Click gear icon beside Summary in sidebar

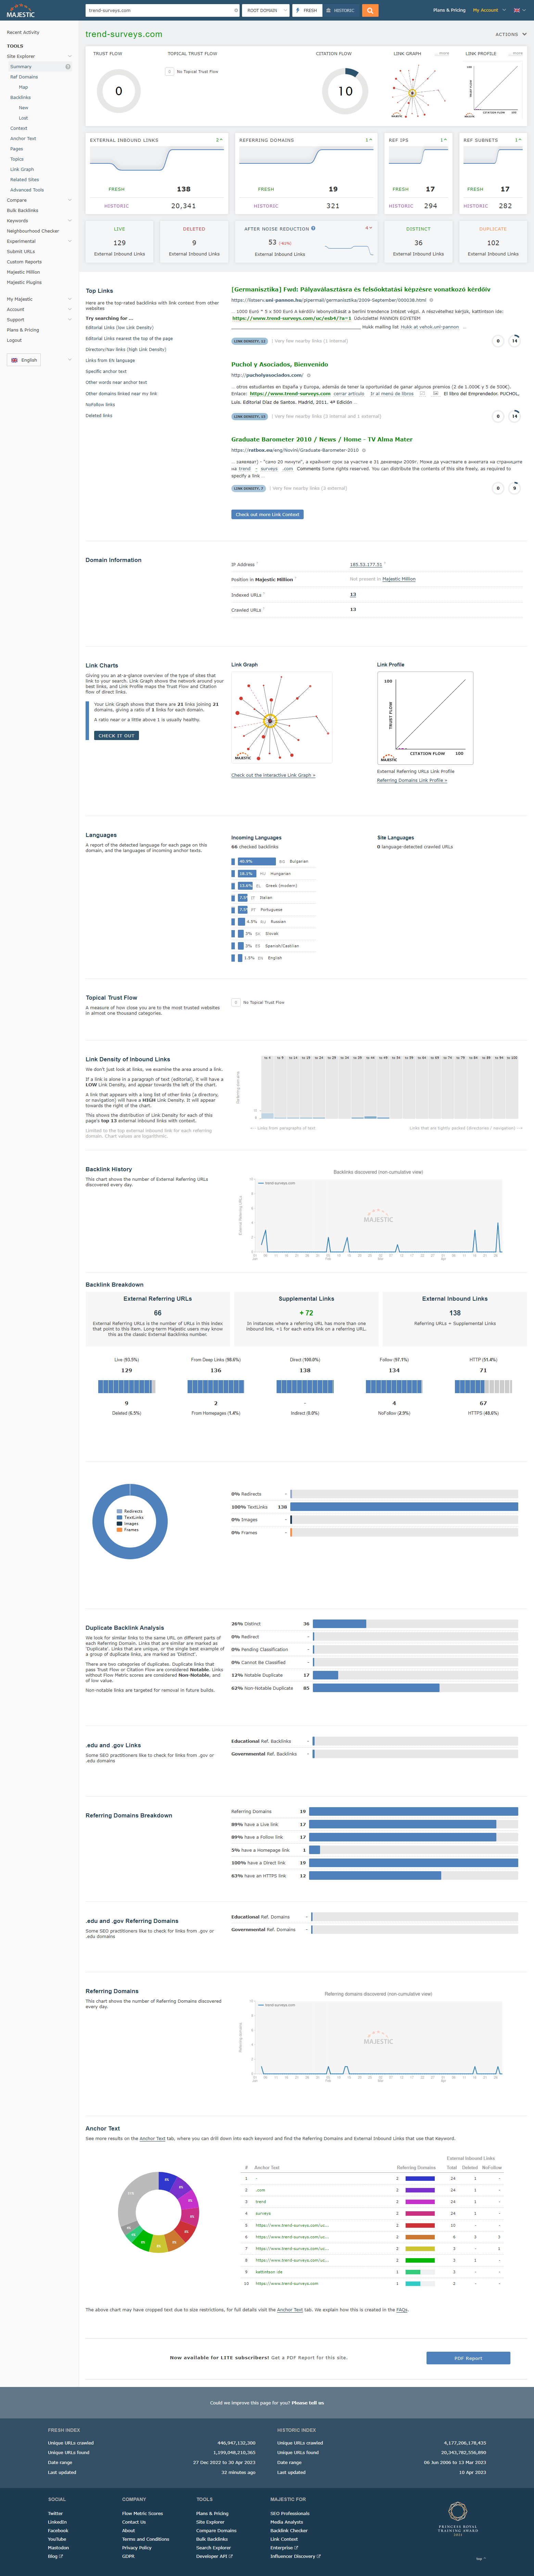[x=68, y=67]
